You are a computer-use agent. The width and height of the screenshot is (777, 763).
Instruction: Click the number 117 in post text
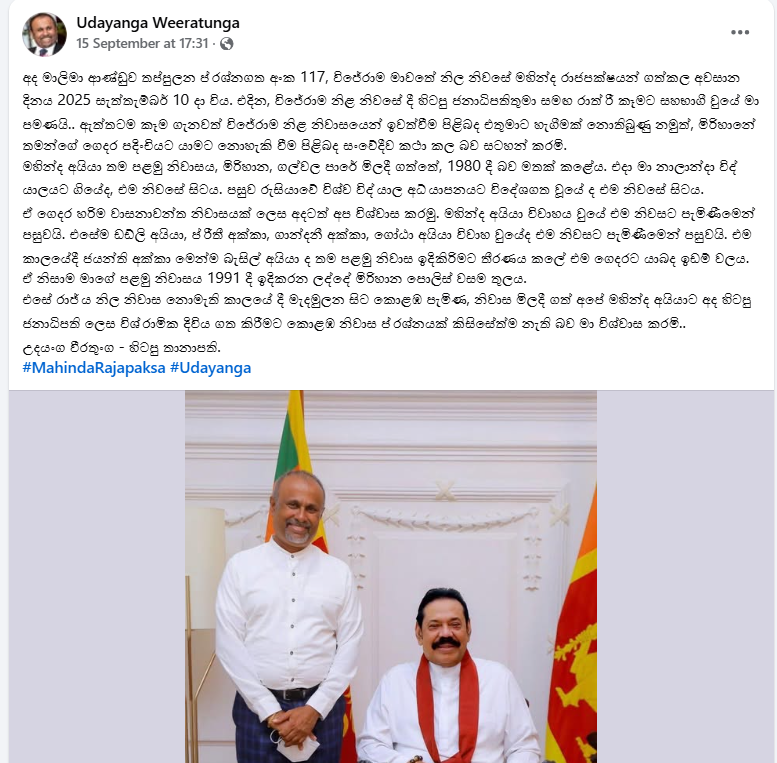click(x=313, y=78)
